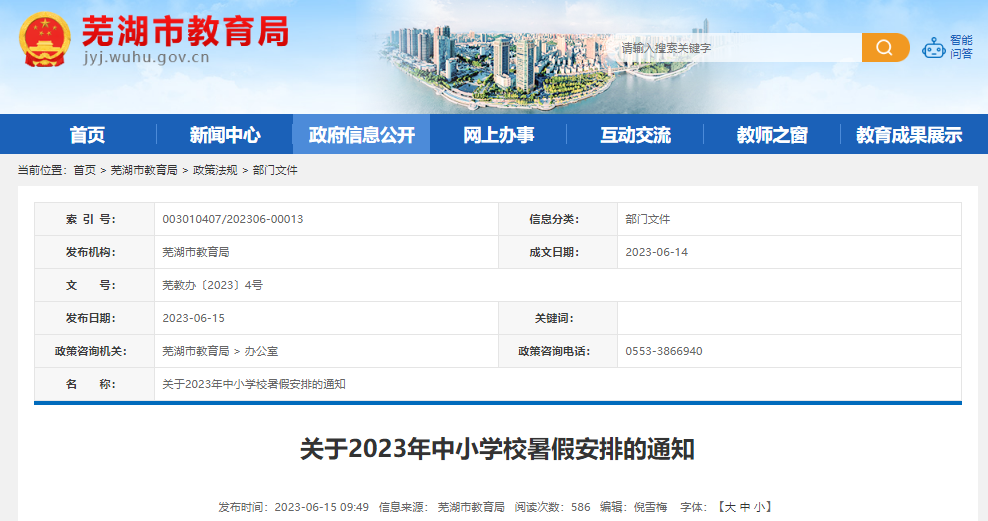Click the 芜湖市教育局 breadcrumb link

pos(144,170)
